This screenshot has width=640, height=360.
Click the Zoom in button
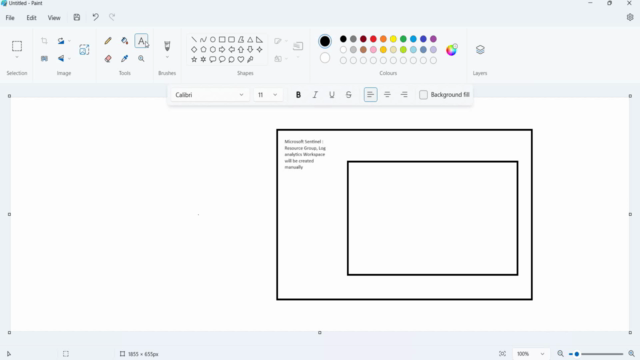coord(631,354)
